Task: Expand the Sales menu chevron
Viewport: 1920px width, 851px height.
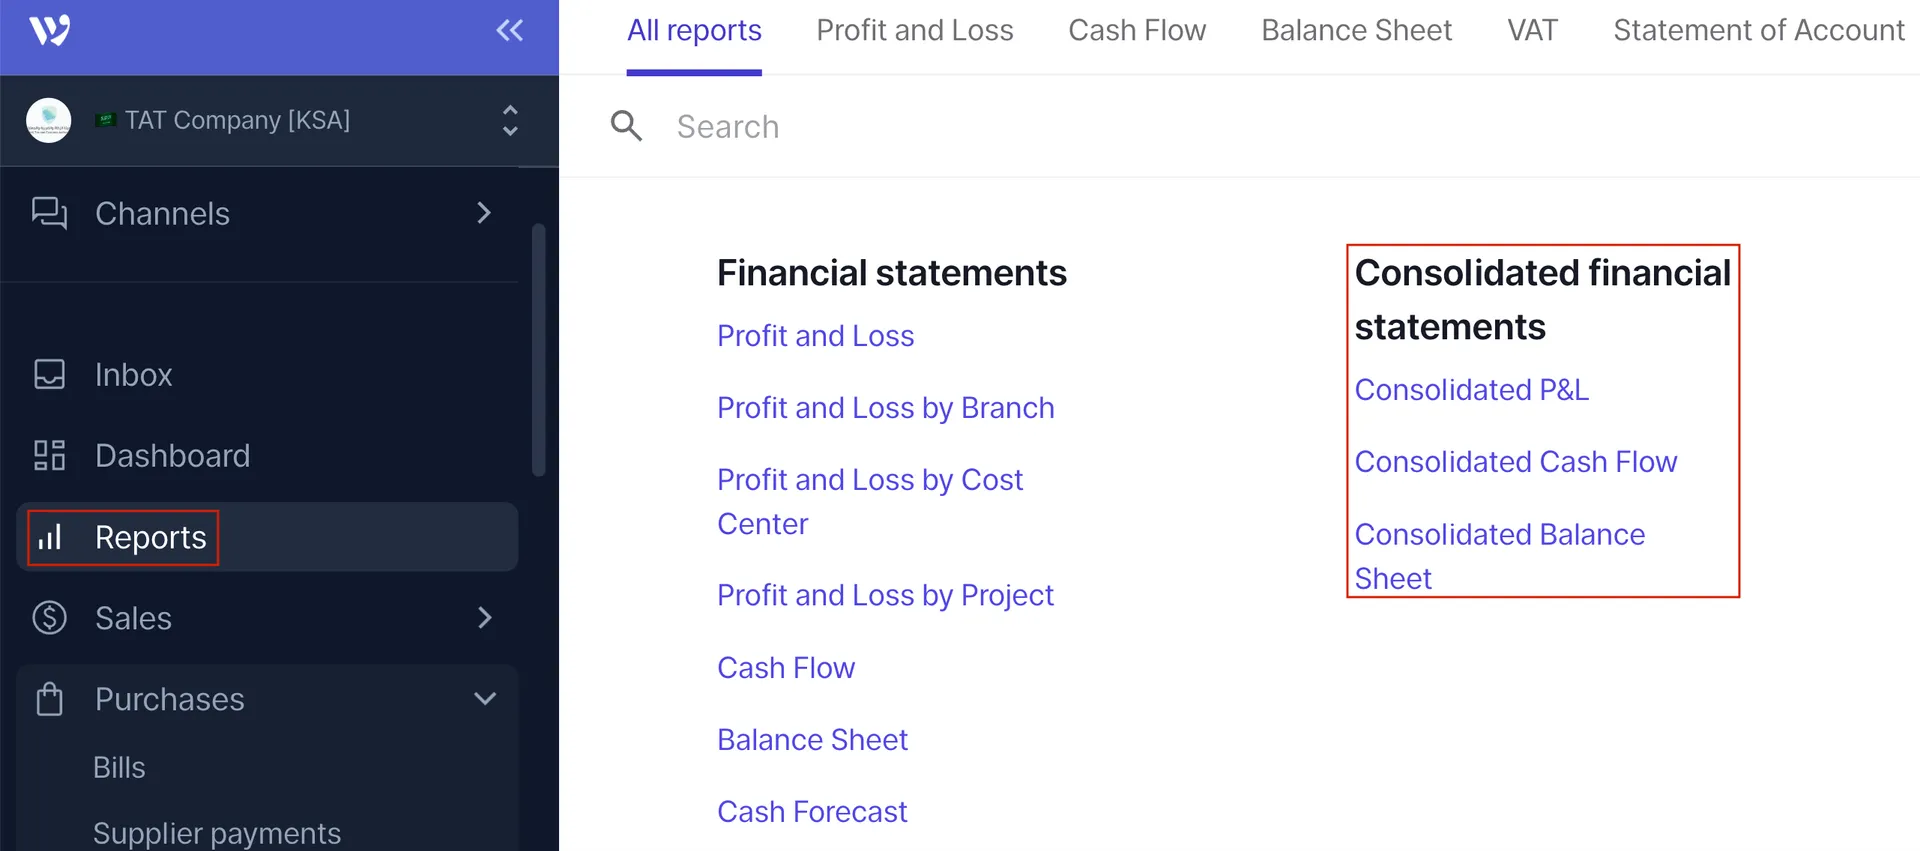Action: [x=485, y=618]
